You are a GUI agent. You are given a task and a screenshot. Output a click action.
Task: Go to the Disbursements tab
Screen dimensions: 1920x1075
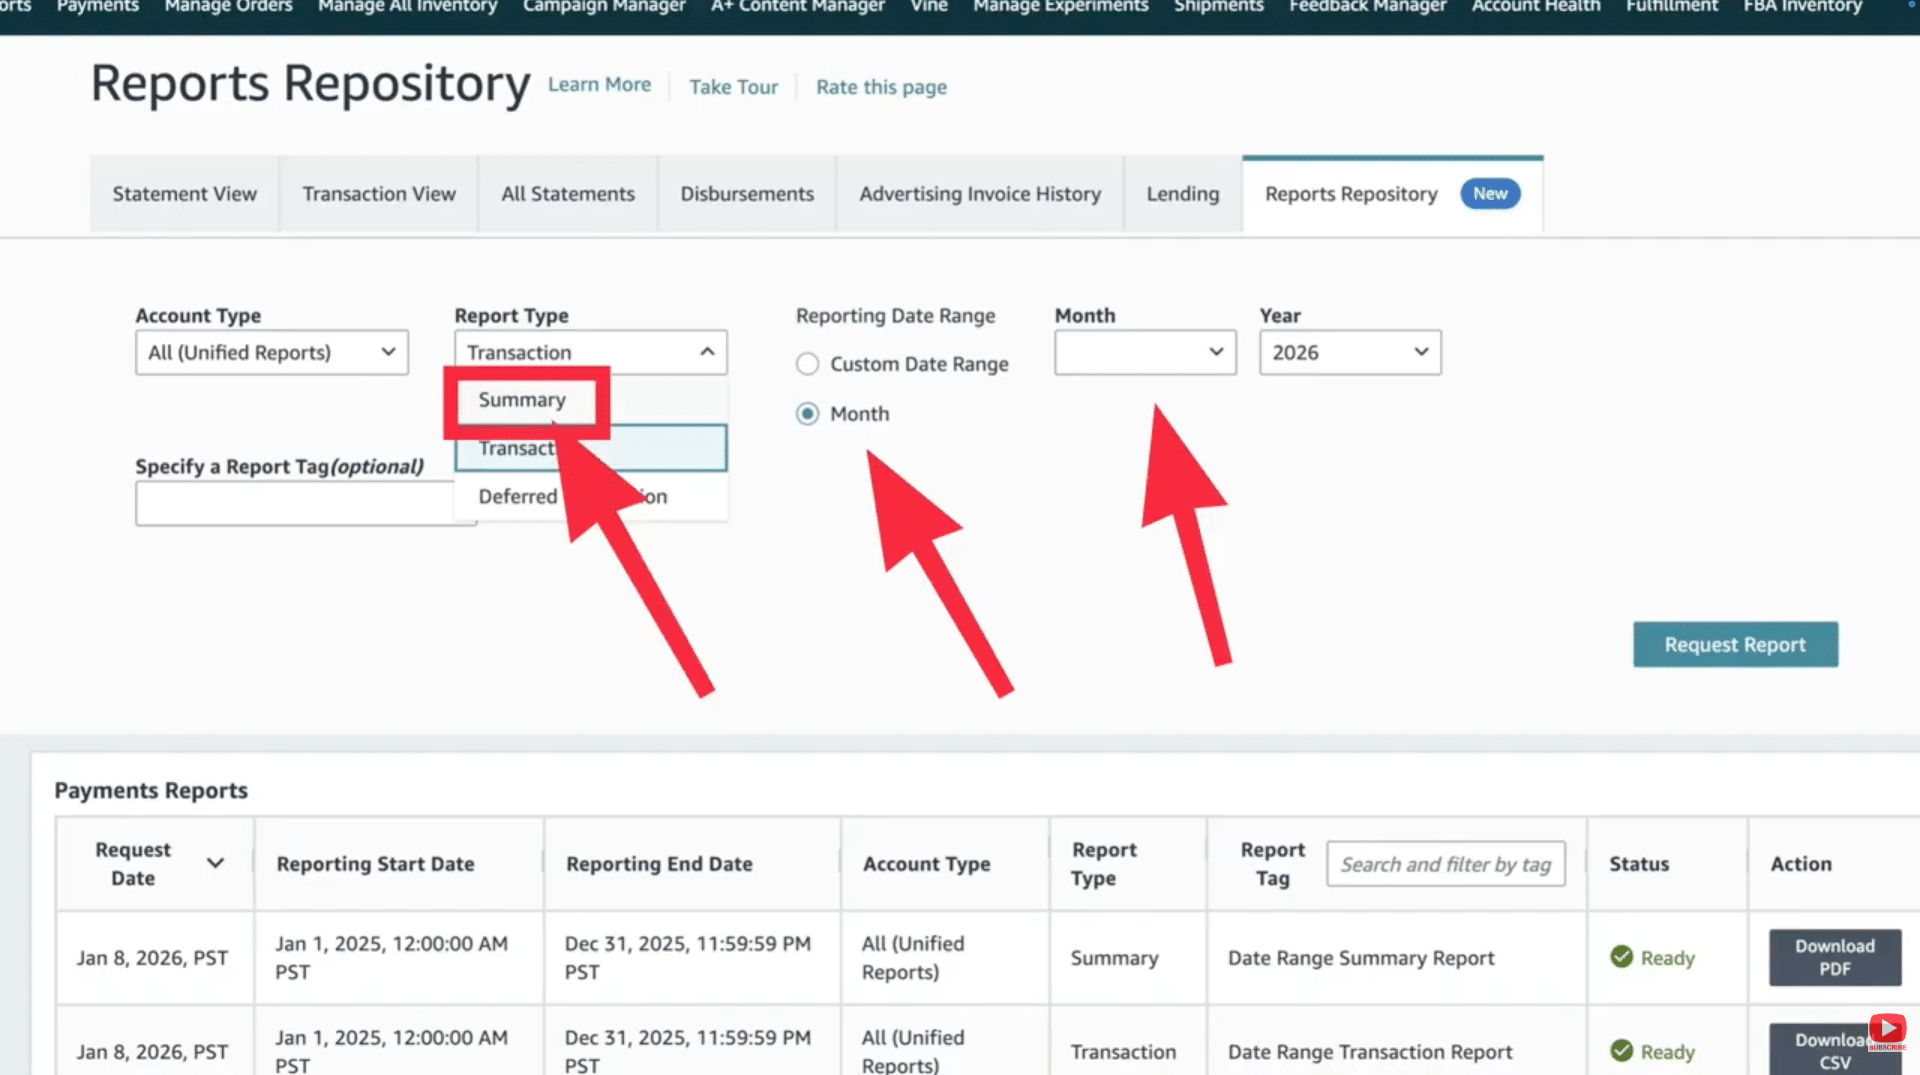click(x=747, y=194)
